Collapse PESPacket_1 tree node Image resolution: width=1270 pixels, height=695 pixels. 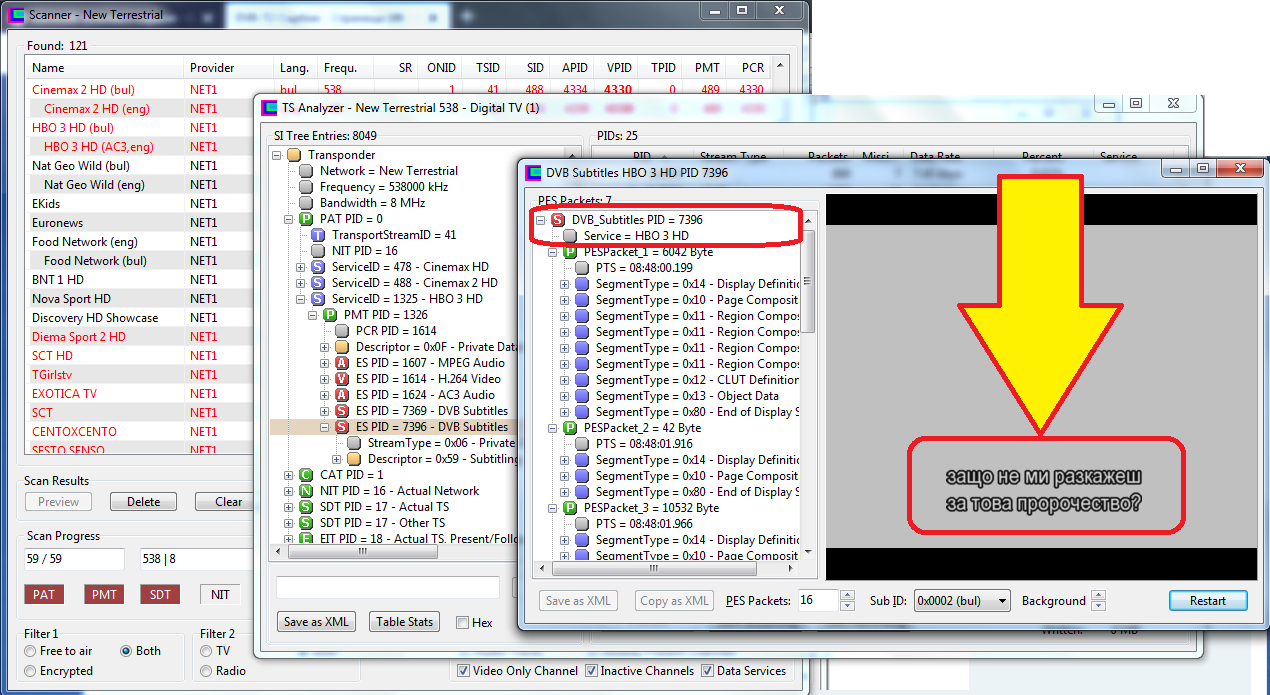553,252
